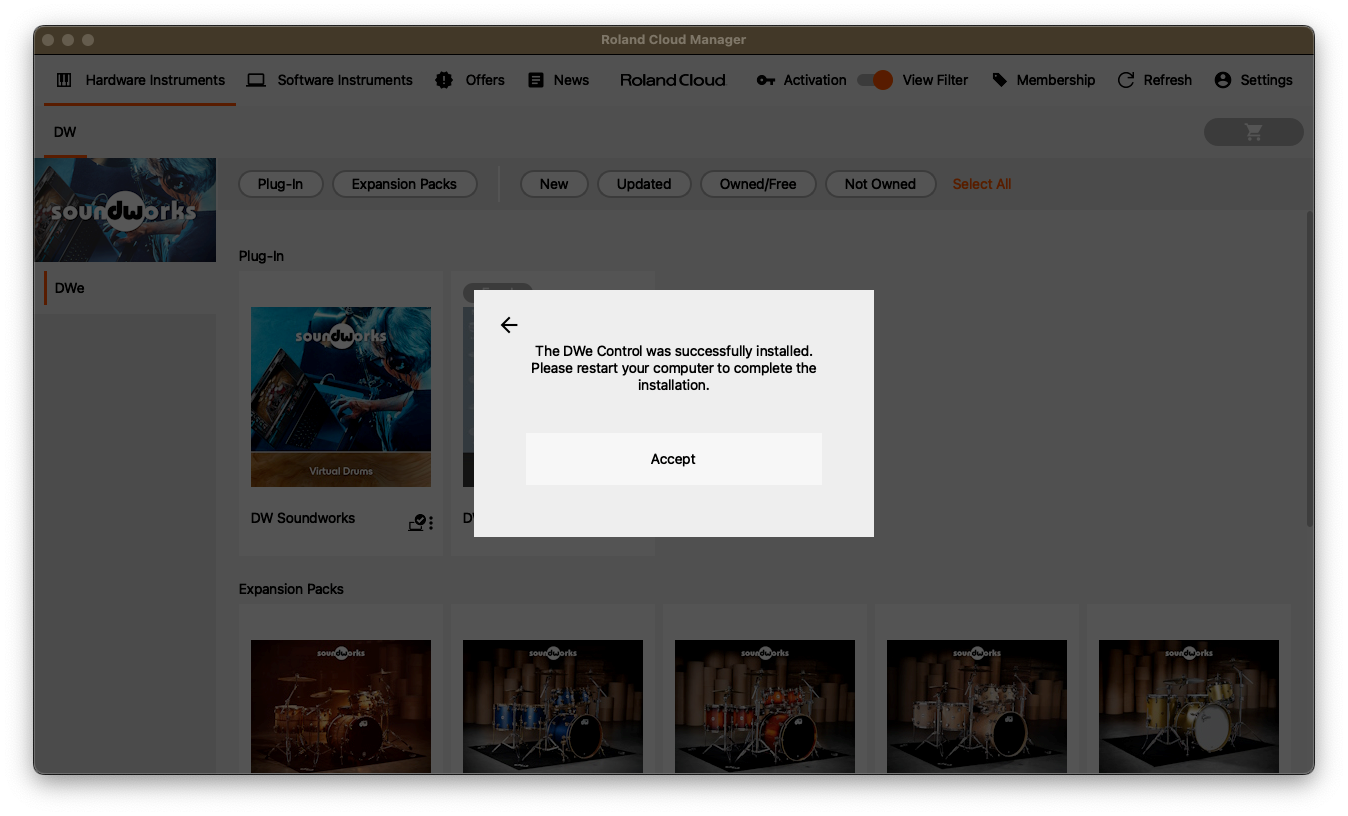Toggle the Updated filter chip
Viewport: 1348px width, 816px height.
tap(644, 184)
